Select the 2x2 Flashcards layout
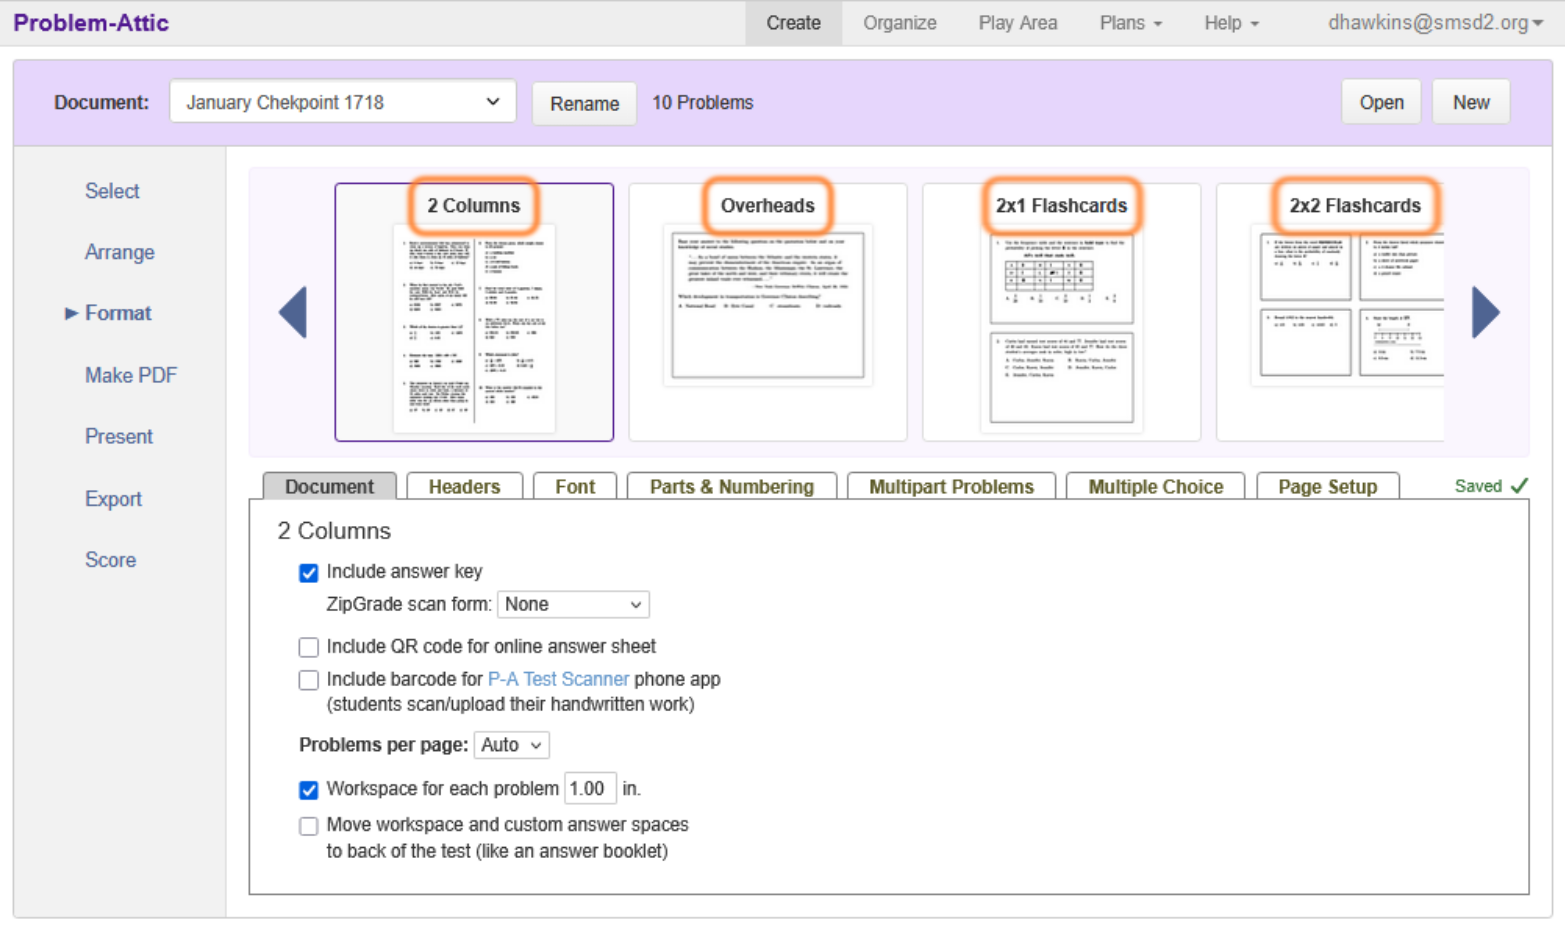The width and height of the screenshot is (1565, 926). [x=1355, y=310]
